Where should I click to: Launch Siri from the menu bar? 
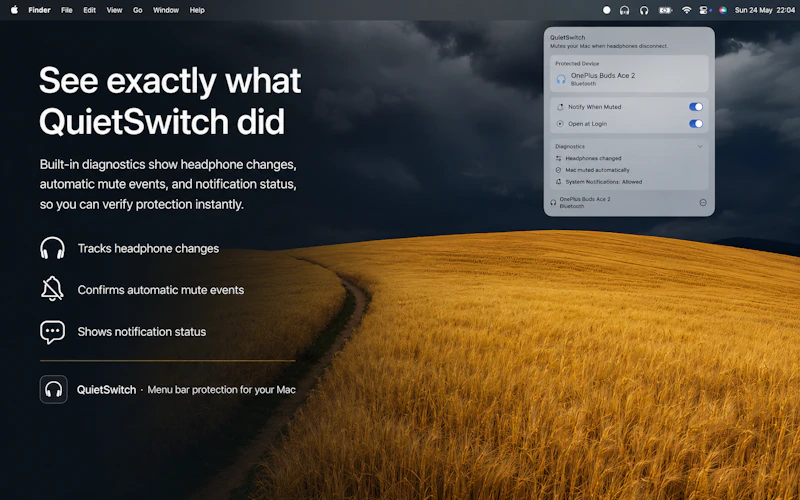coord(722,10)
